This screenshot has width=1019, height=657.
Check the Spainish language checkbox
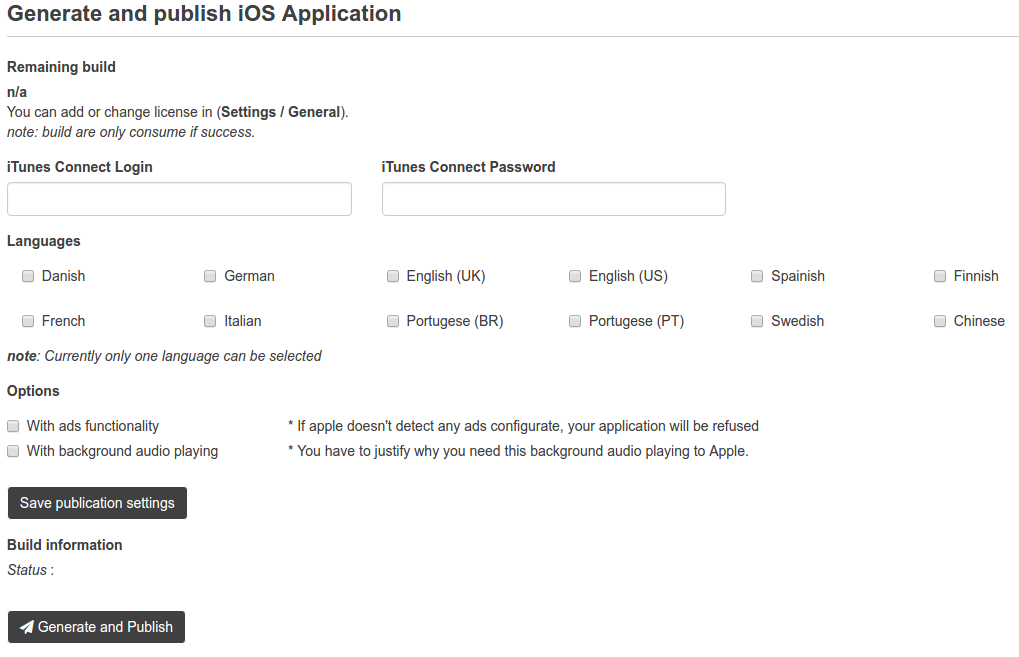pyautogui.click(x=757, y=276)
